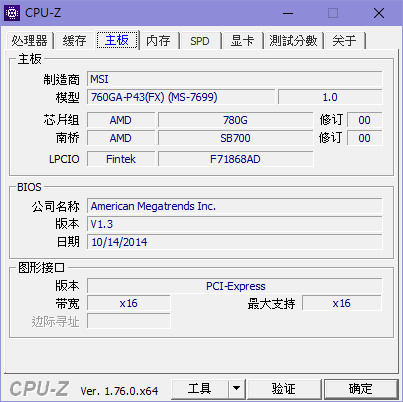Click the empty 边际寻址 field
This screenshot has width=403, height=402.
[129, 321]
